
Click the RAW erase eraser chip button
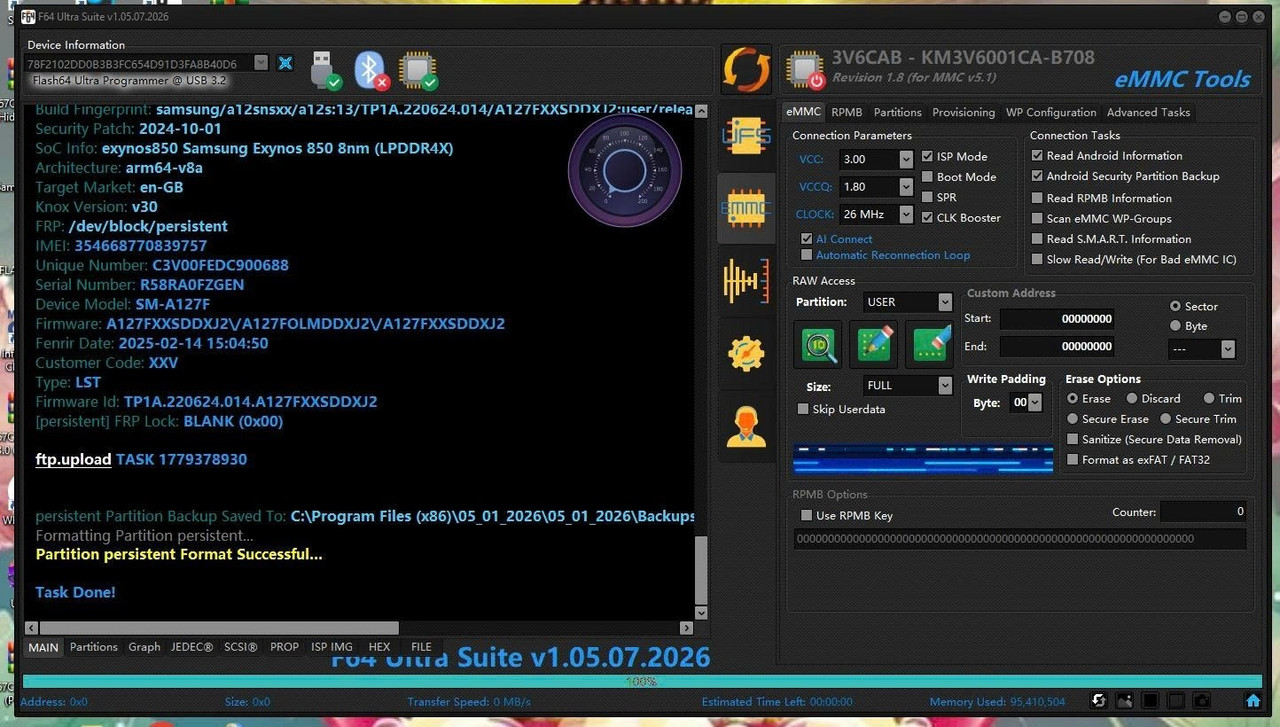click(929, 344)
